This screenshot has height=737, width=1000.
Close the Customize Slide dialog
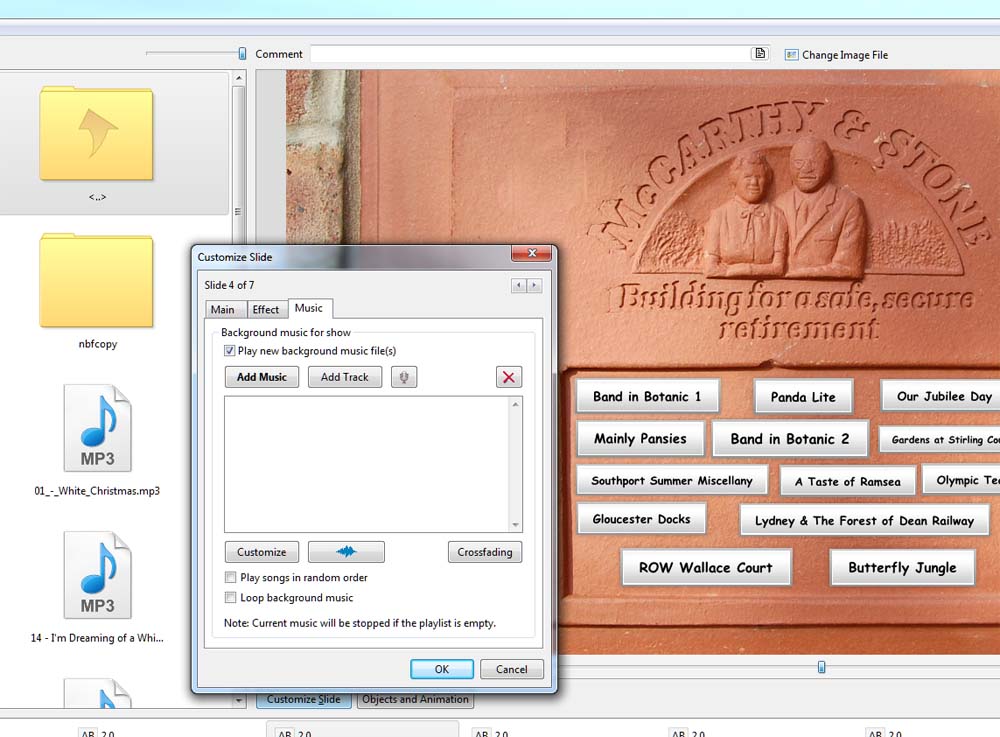tap(531, 253)
